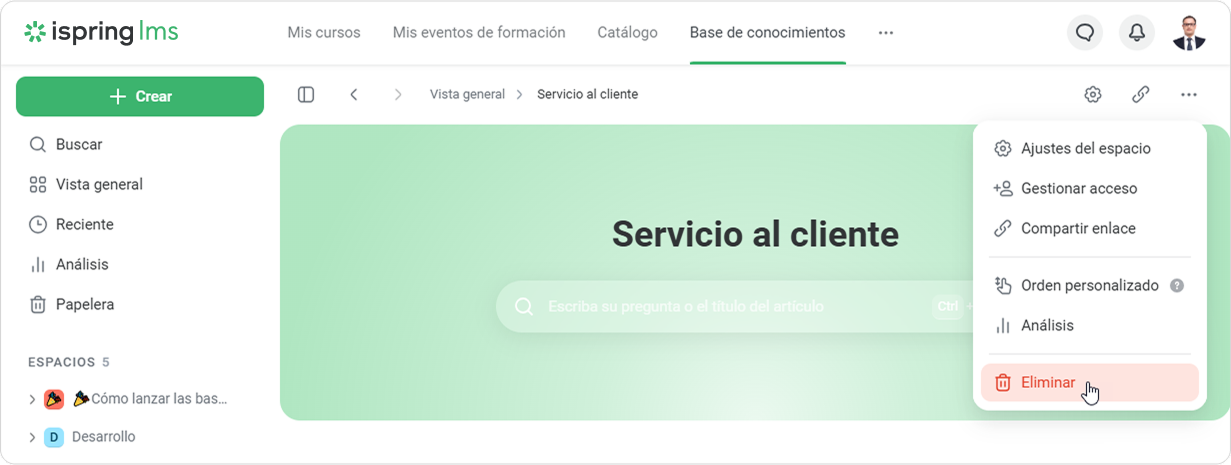This screenshot has height=465, width=1231.
Task: Select Eliminar from the menu
Action: click(x=1048, y=382)
